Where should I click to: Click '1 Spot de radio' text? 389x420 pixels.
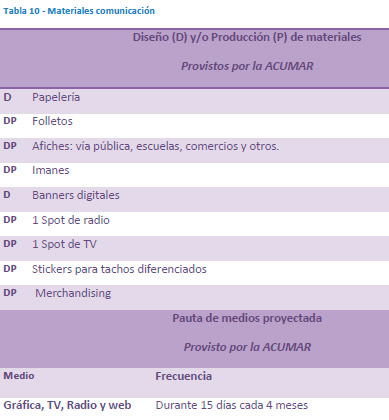click(71, 220)
